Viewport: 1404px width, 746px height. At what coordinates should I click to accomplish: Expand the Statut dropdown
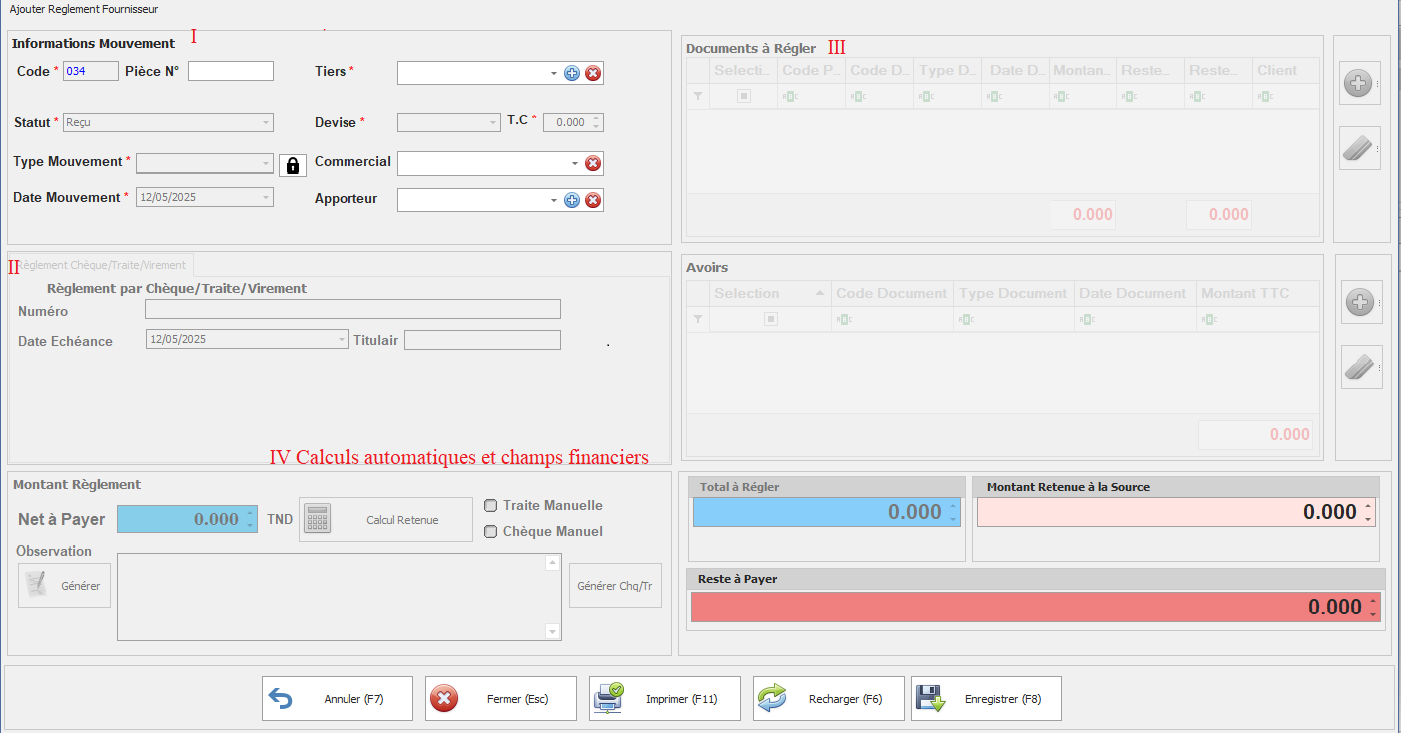tap(266, 123)
